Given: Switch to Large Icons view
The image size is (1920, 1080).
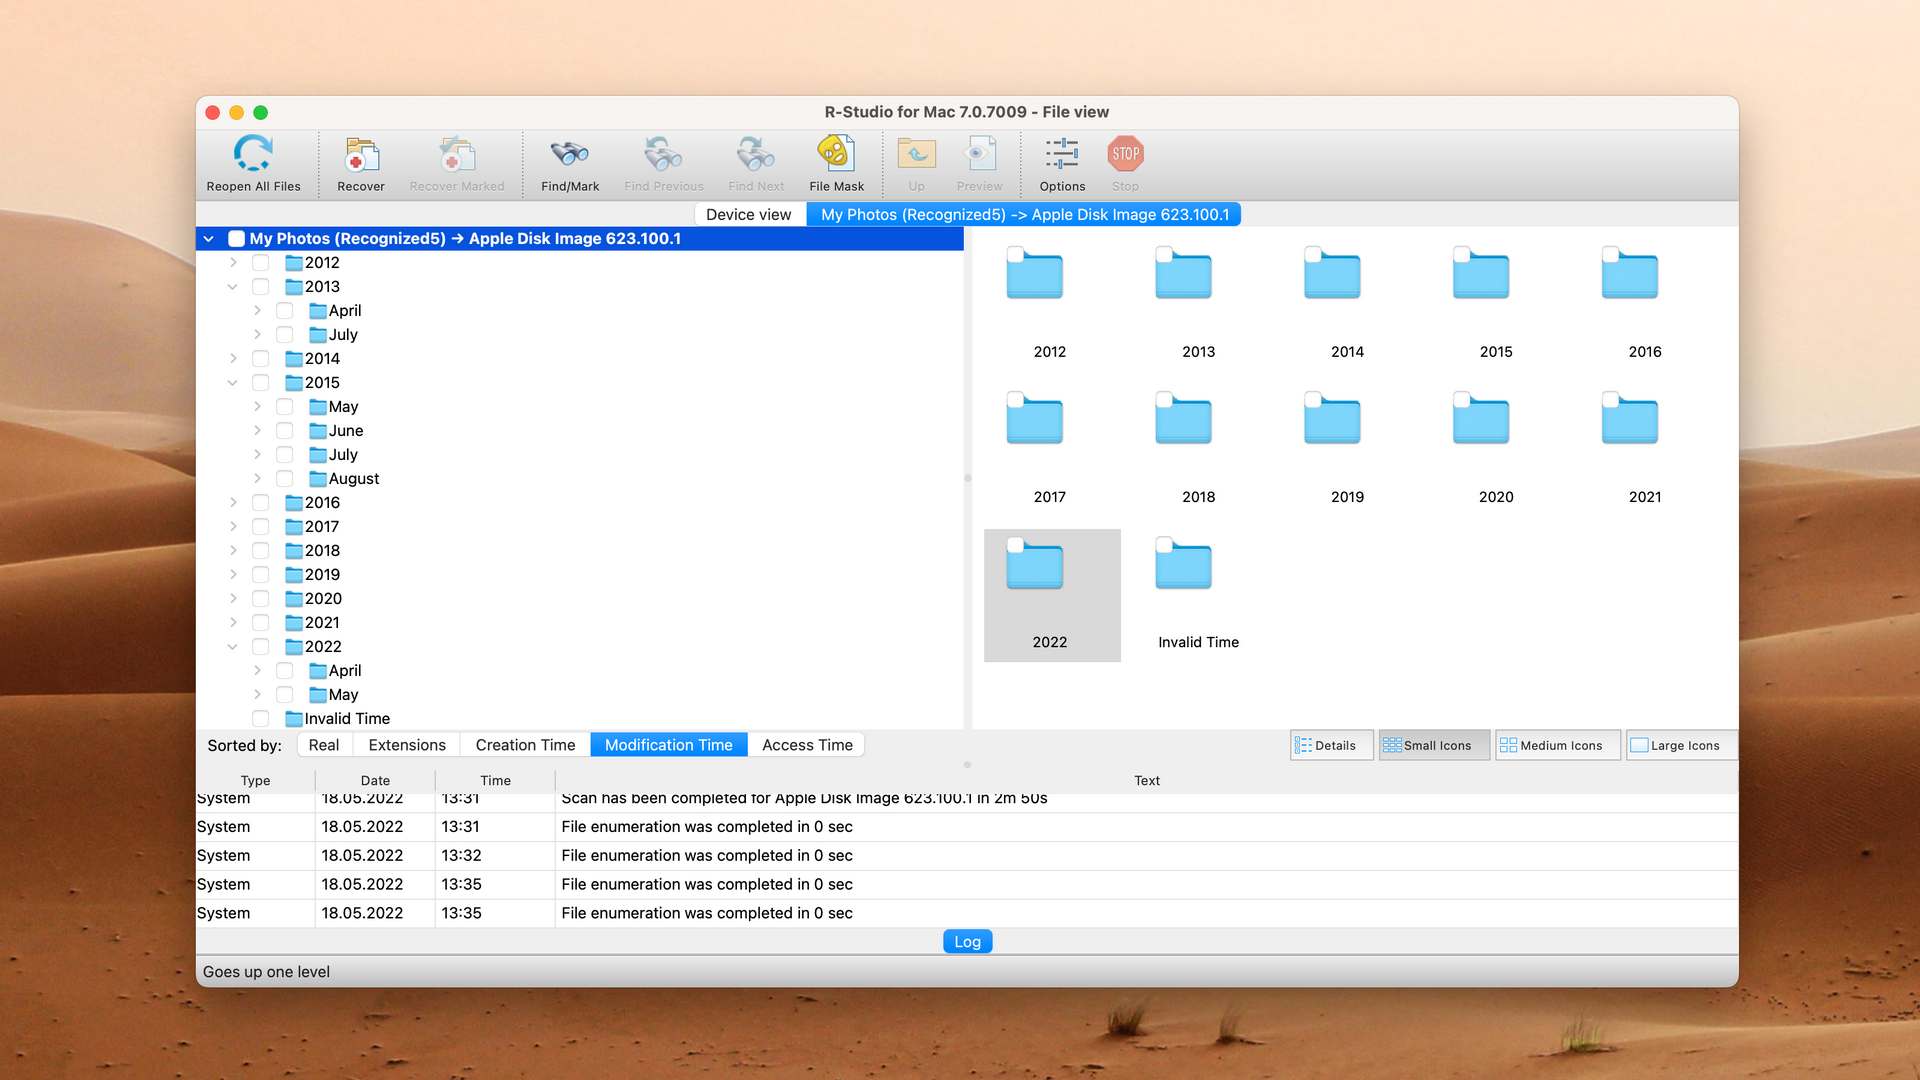Looking at the screenshot, I should [1681, 745].
